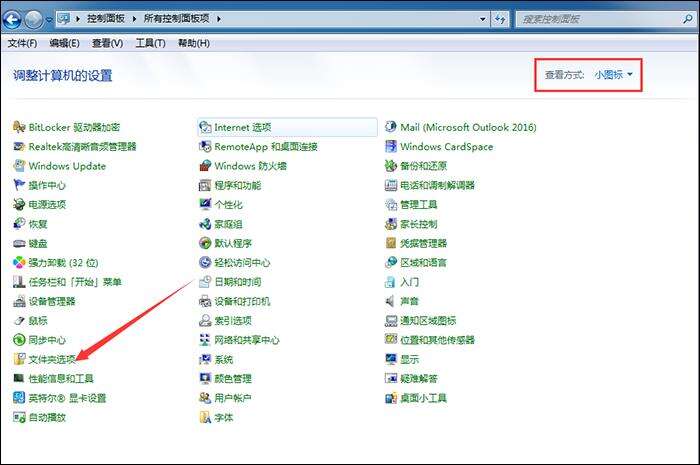Click the 网络和共享中心 icon

tap(205, 340)
